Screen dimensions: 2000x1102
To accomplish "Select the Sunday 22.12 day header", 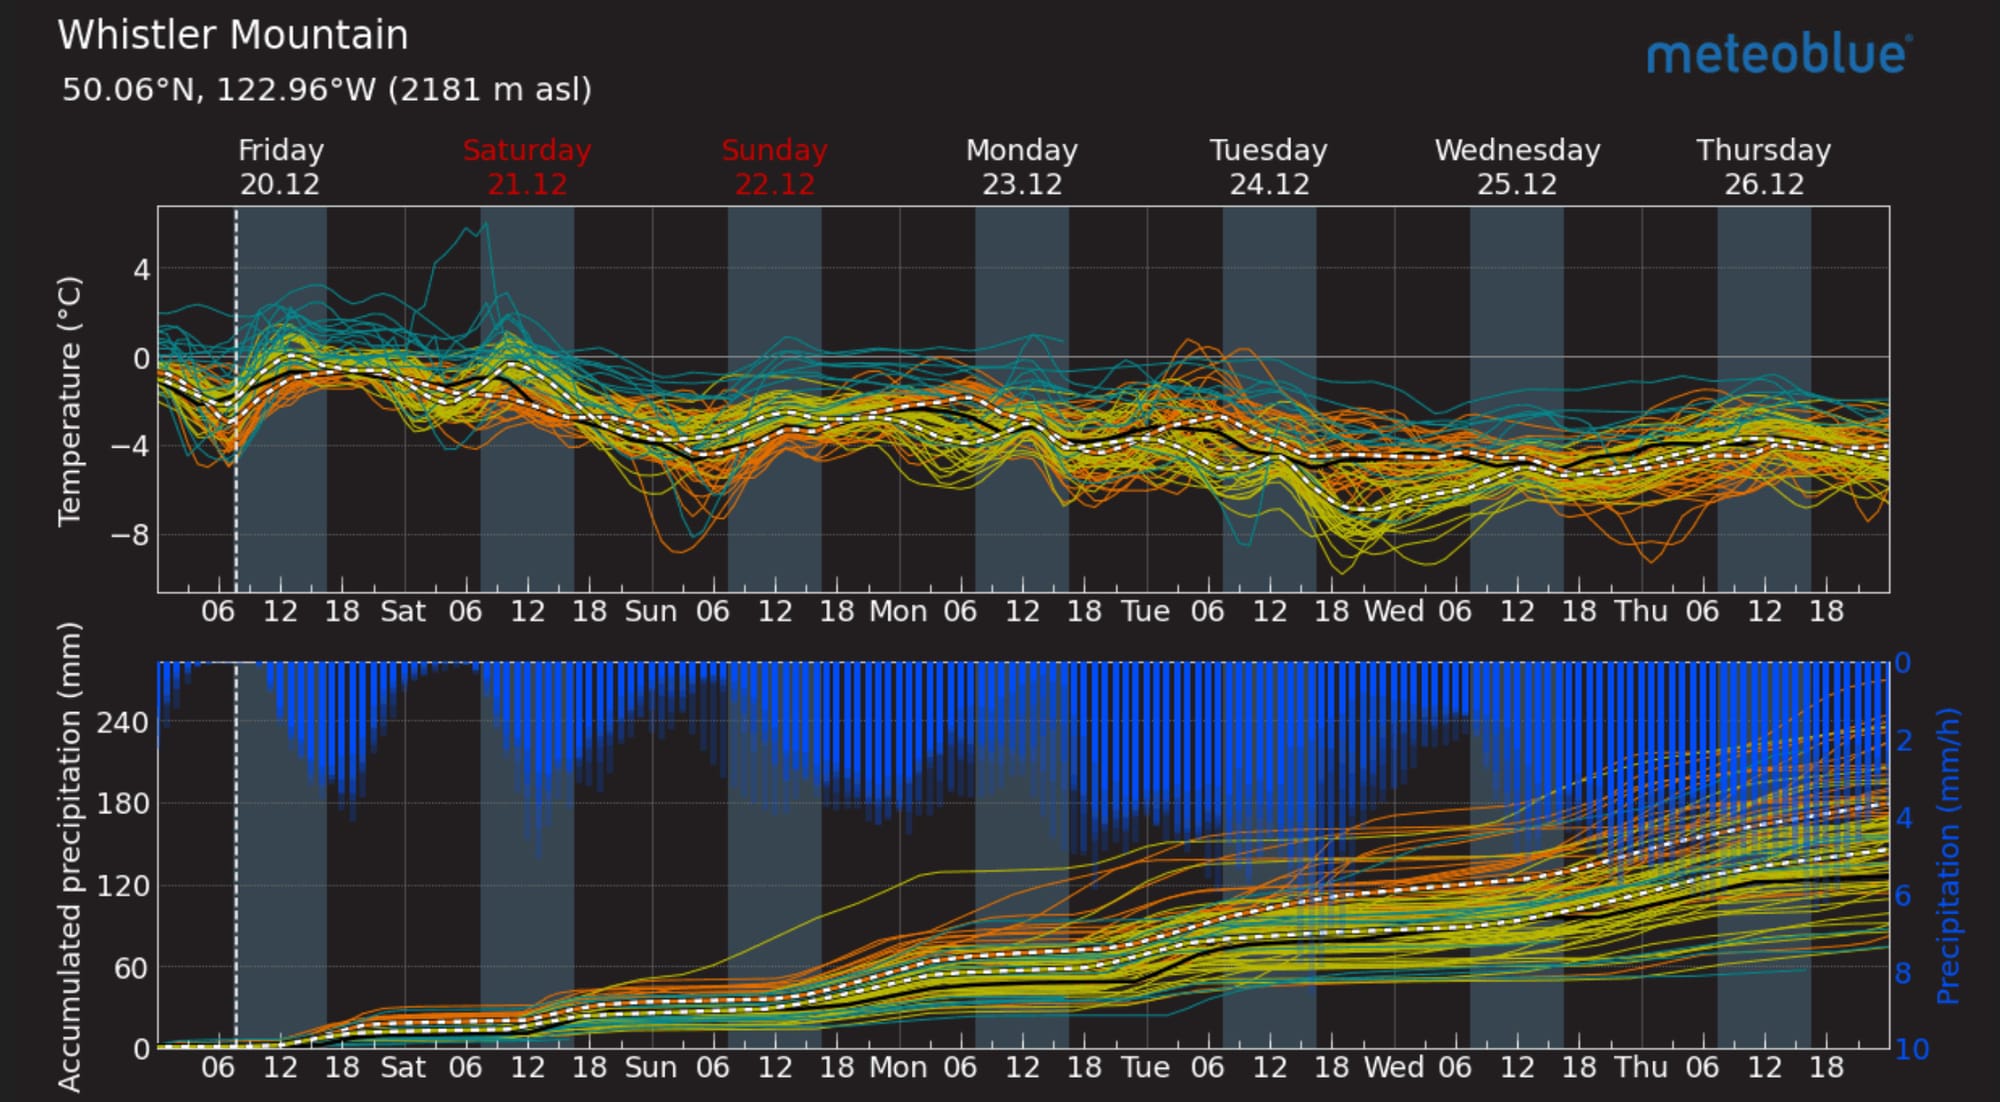I will pyautogui.click(x=774, y=167).
